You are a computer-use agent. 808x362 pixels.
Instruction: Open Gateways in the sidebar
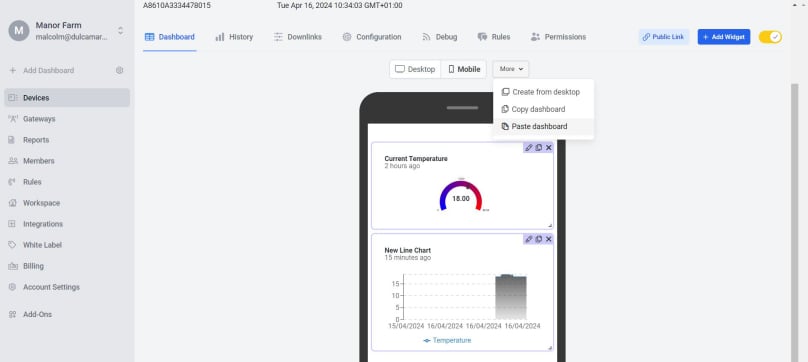pos(67,119)
